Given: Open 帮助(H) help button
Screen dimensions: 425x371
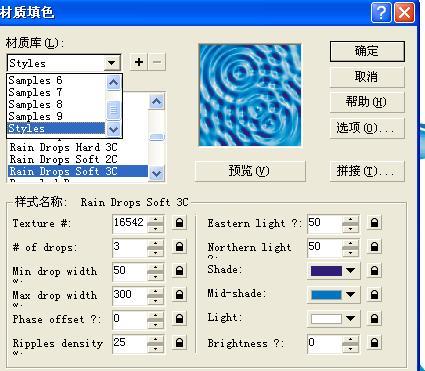Looking at the screenshot, I should click(367, 102).
